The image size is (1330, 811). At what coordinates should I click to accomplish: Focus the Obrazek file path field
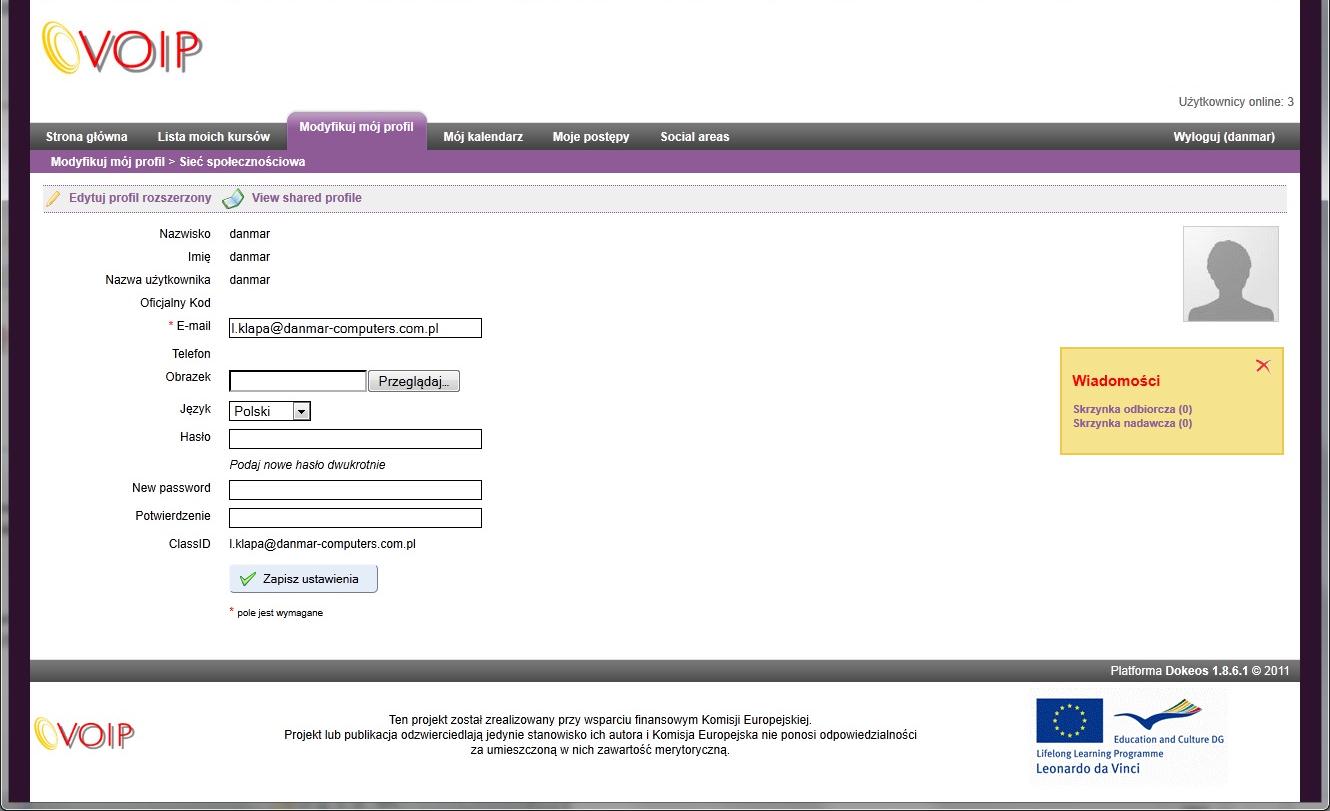click(x=298, y=381)
